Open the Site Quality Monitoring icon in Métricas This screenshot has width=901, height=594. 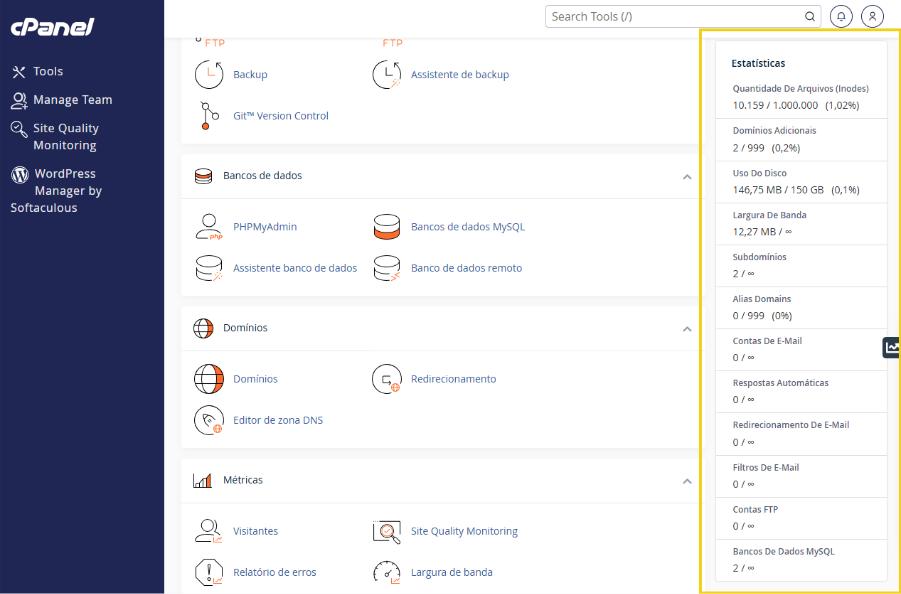[x=387, y=531]
